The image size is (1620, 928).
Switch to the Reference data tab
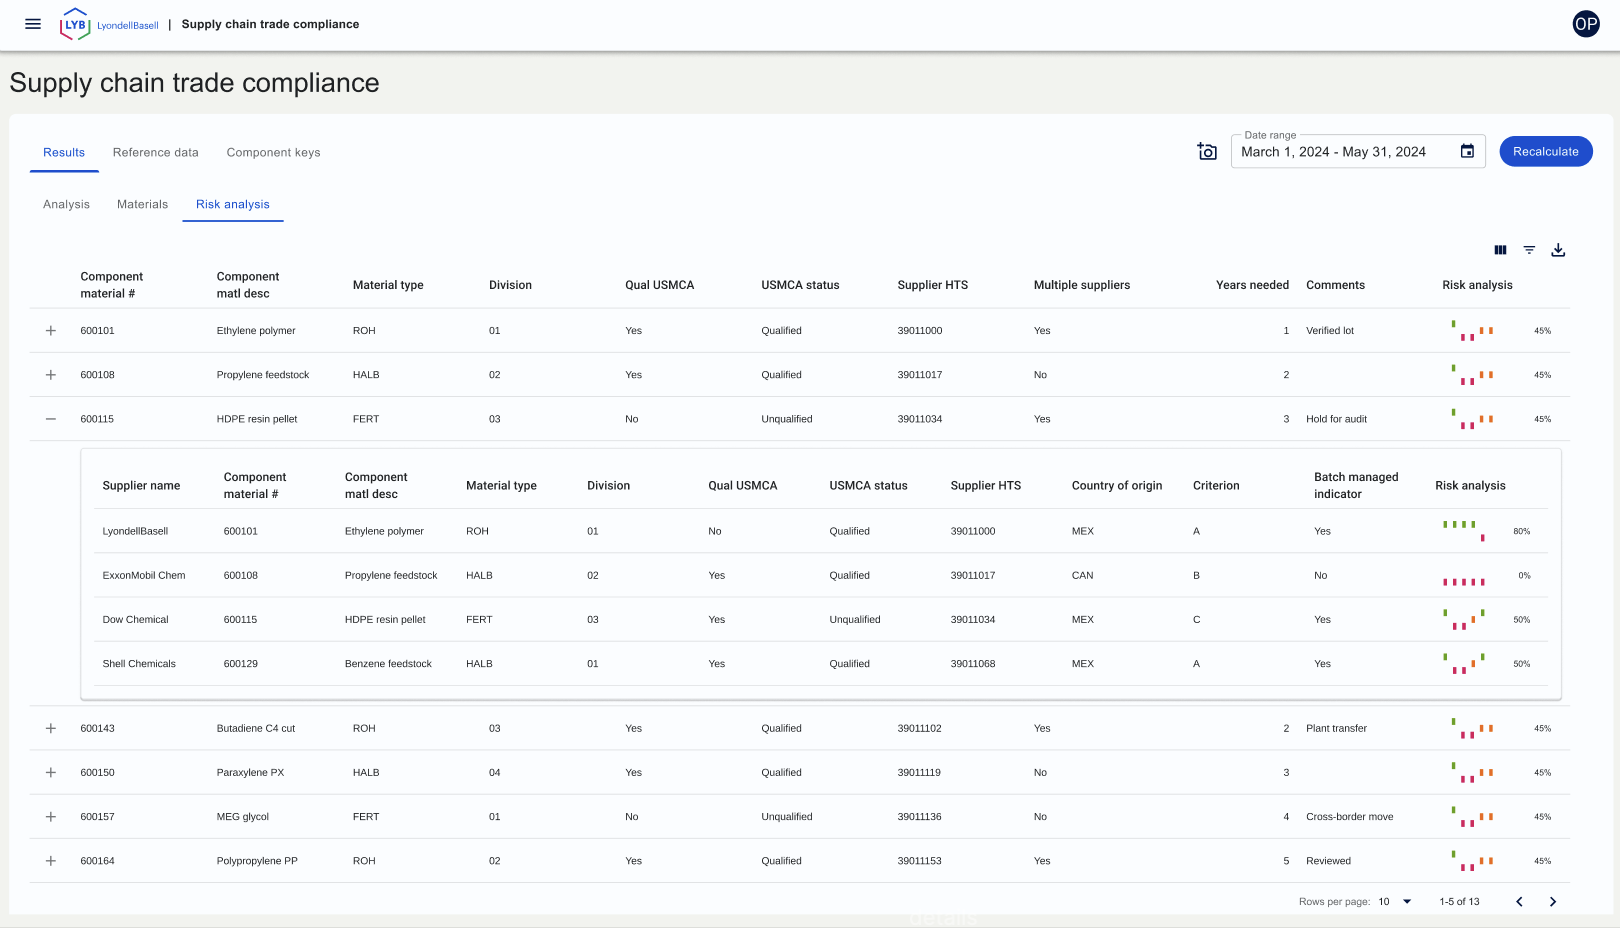156,153
